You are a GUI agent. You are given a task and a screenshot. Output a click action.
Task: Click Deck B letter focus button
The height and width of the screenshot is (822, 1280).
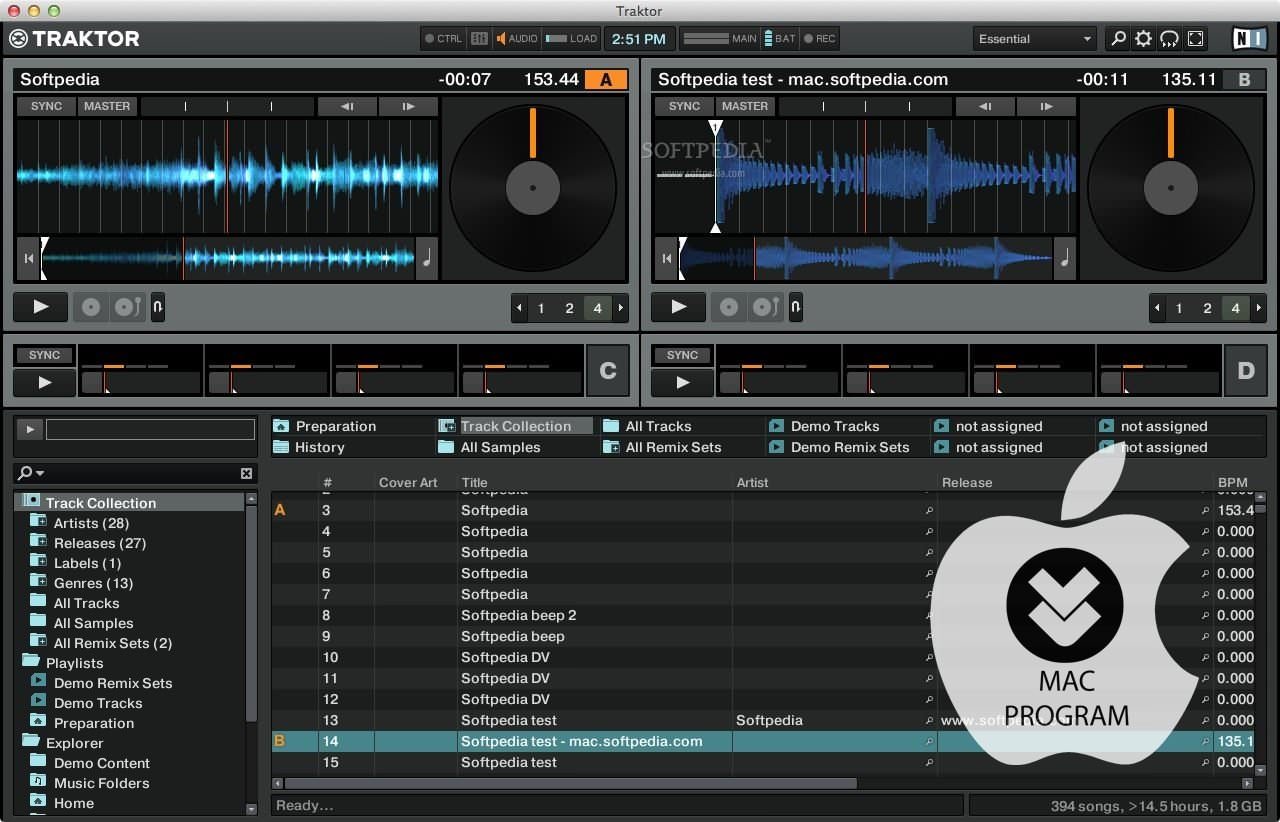1244,80
